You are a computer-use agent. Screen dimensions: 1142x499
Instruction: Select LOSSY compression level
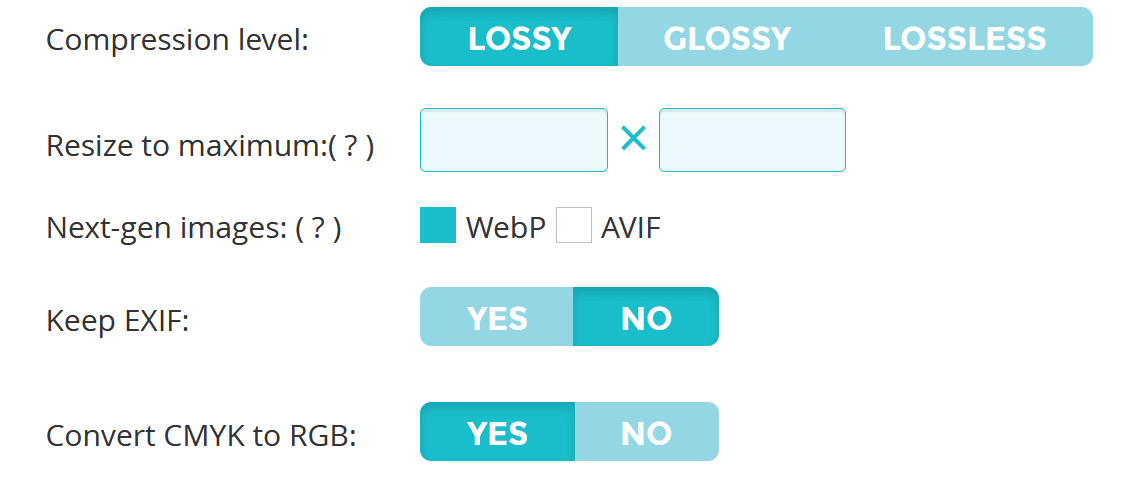point(519,38)
